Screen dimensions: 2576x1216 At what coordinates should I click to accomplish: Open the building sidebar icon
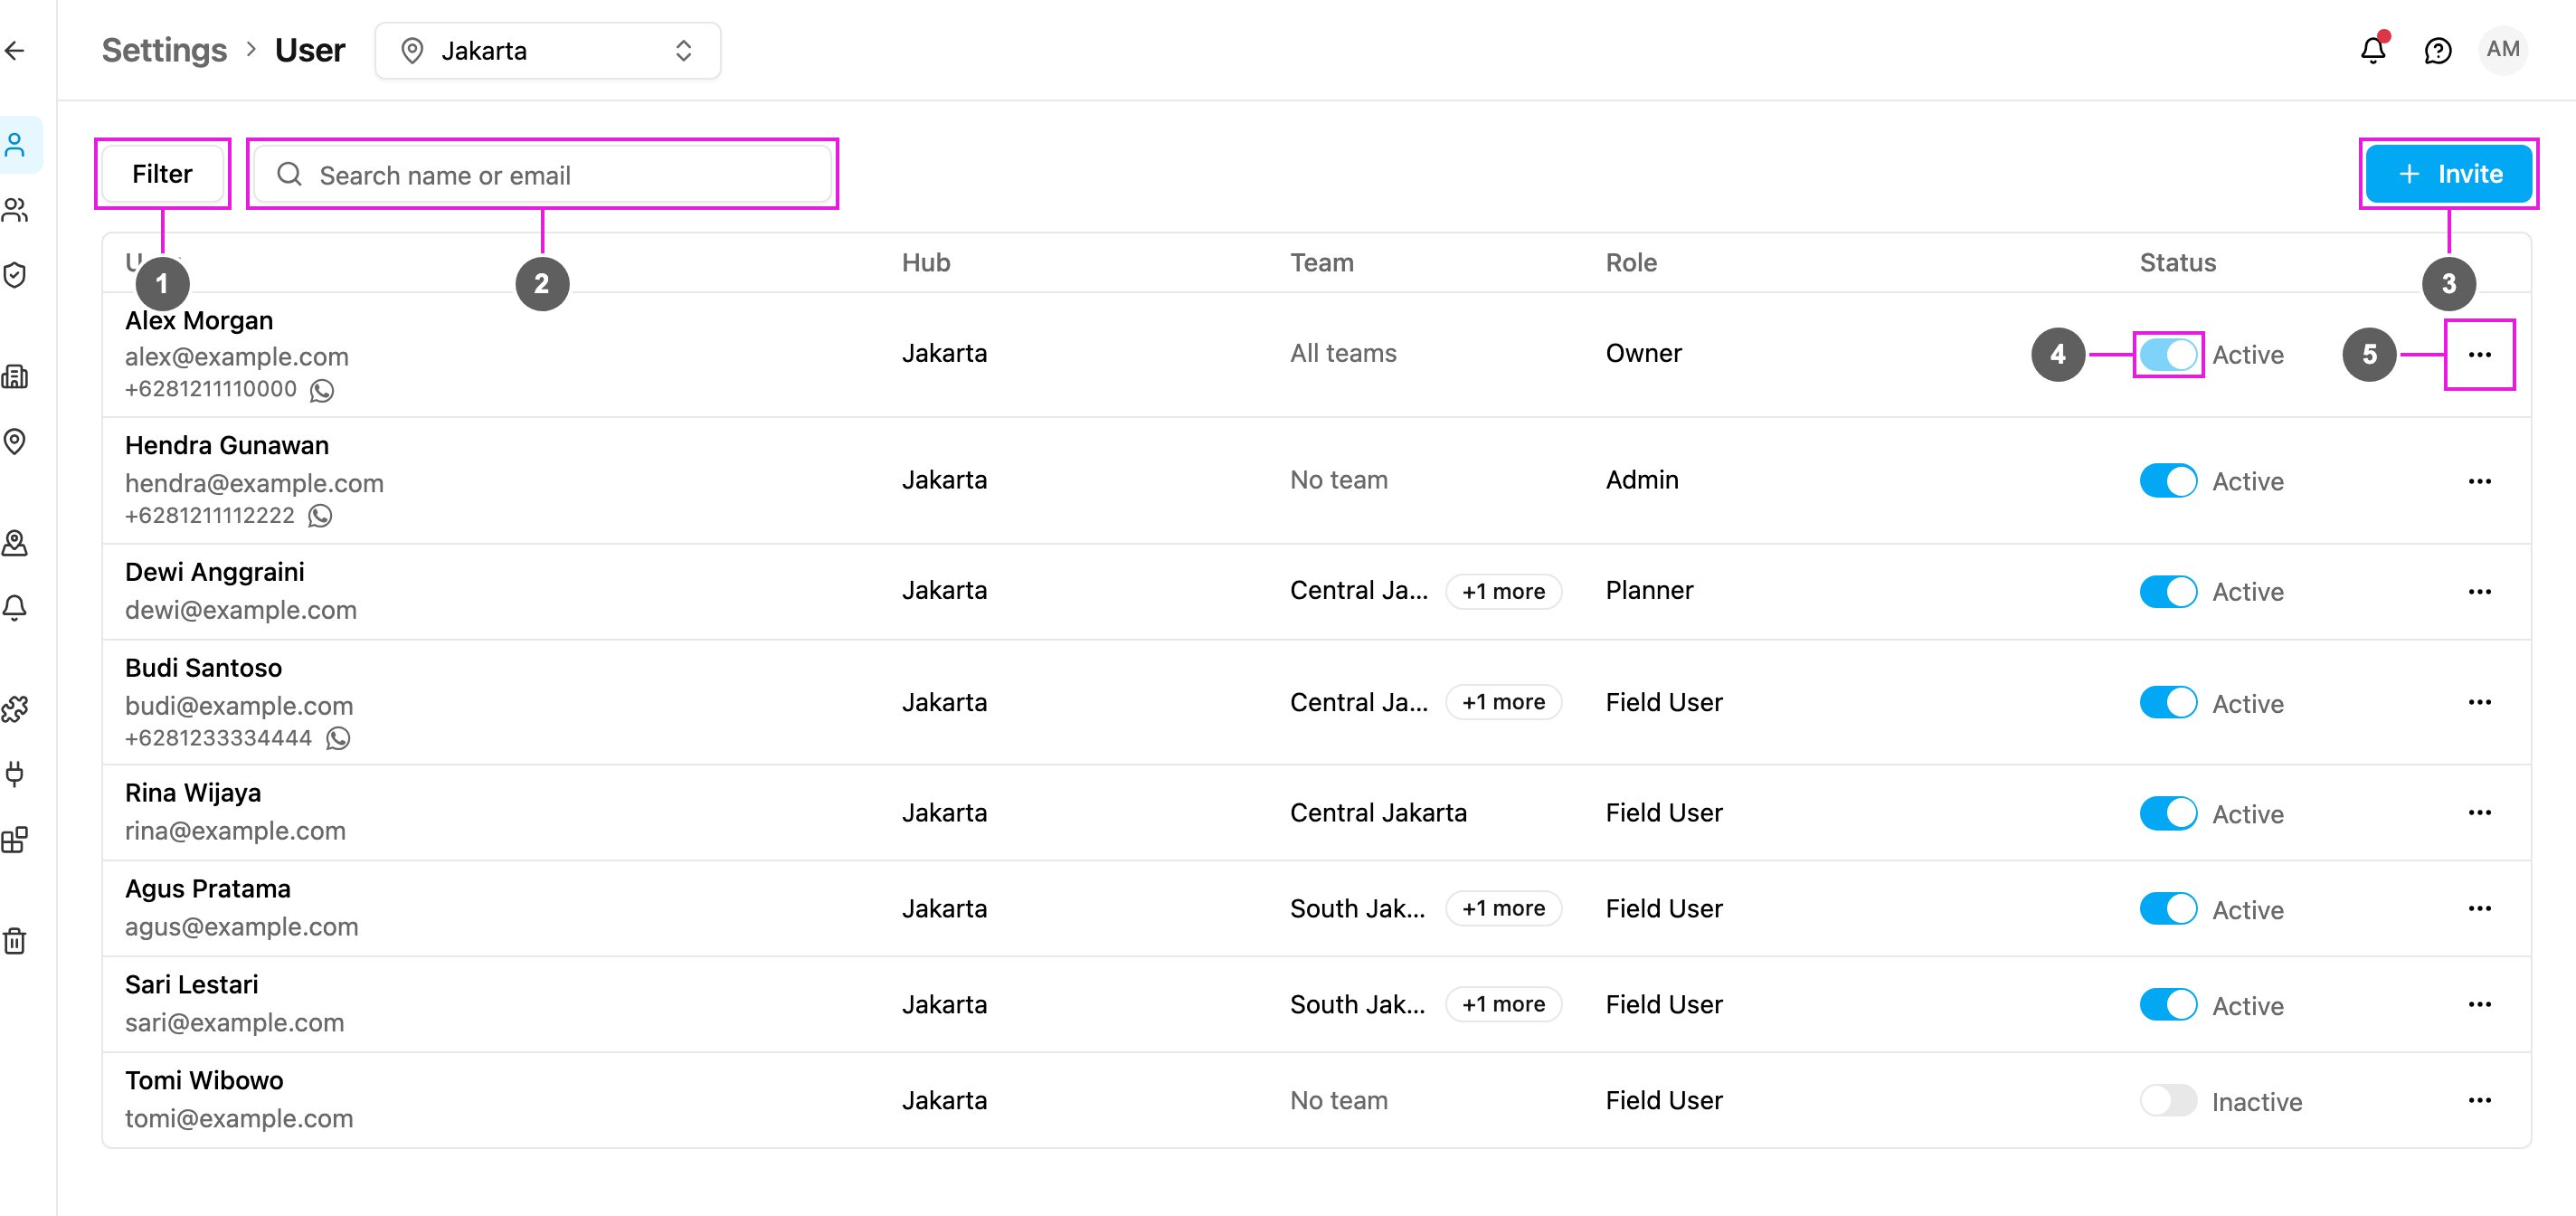coord(15,377)
